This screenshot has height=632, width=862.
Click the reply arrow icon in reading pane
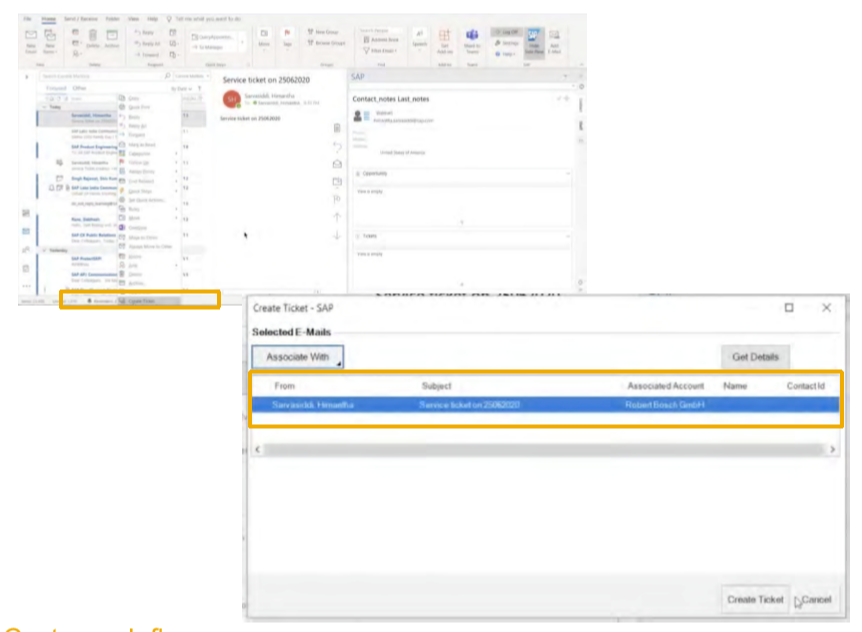pos(337,146)
